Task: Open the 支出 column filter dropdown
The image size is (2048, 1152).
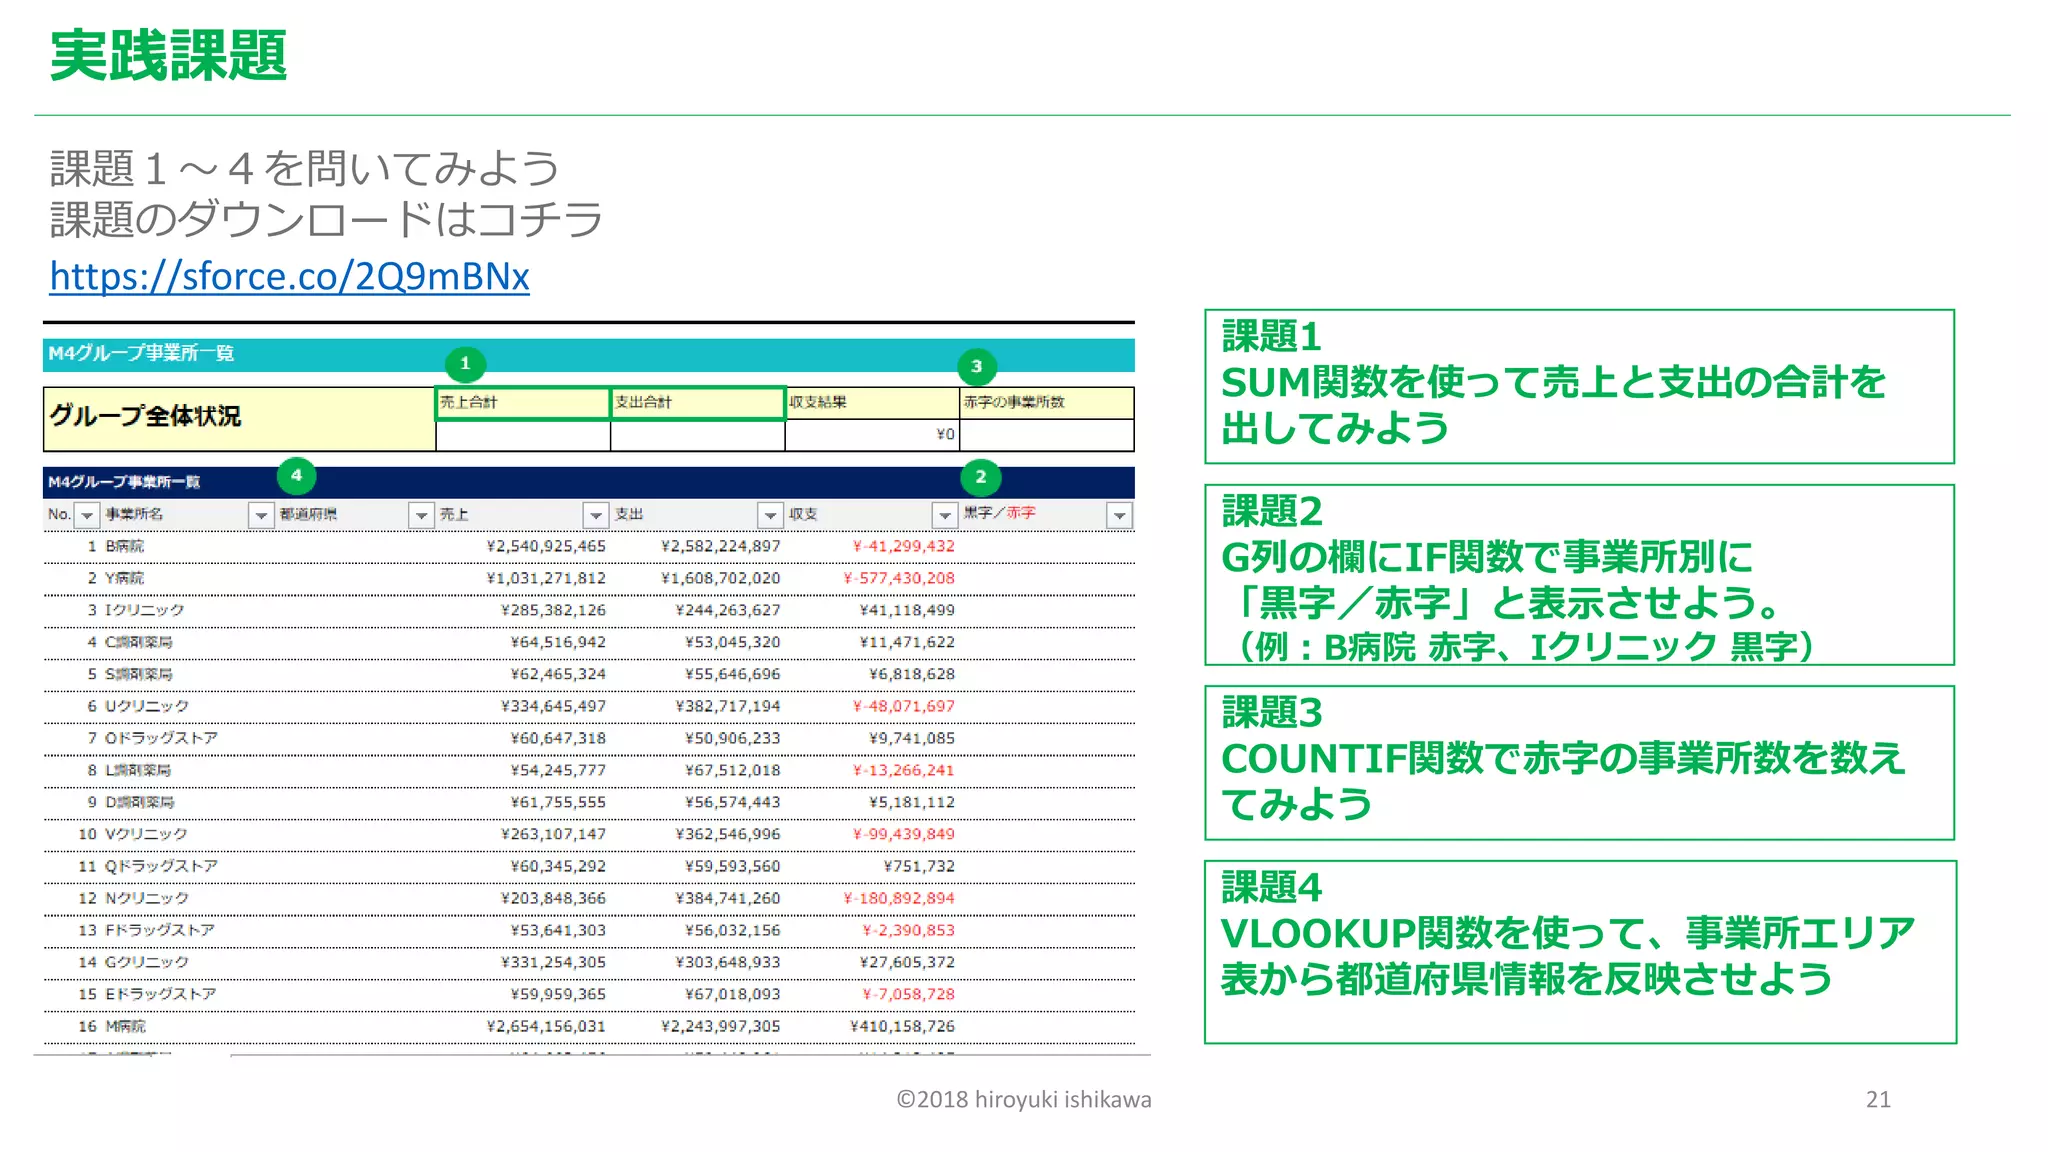Action: 770,515
